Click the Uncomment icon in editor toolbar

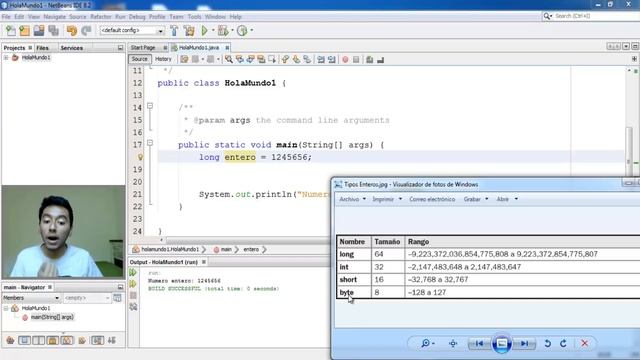[380, 60]
